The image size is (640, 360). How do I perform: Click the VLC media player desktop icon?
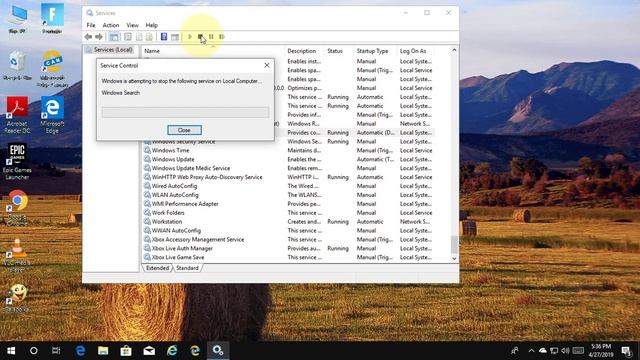click(x=17, y=255)
